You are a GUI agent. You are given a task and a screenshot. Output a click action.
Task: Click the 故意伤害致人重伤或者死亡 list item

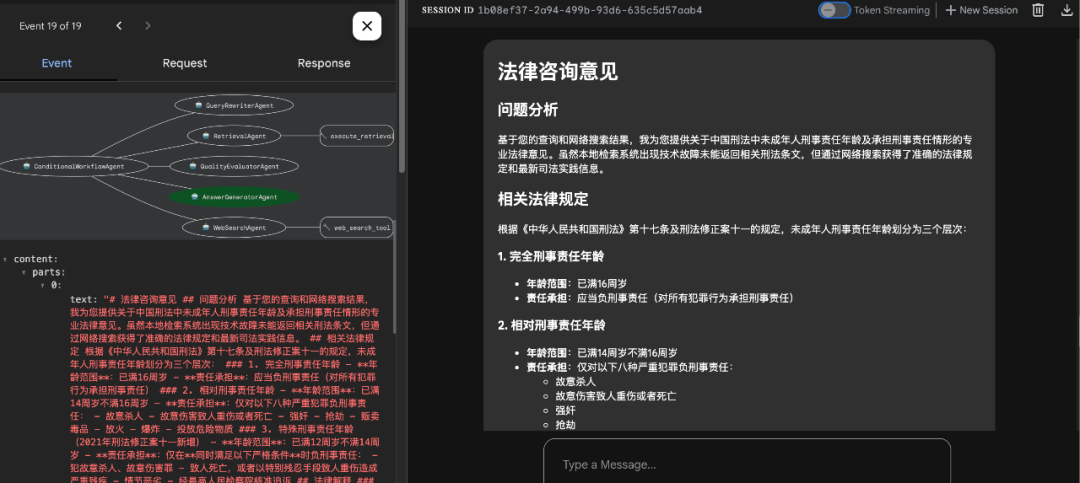coord(616,396)
